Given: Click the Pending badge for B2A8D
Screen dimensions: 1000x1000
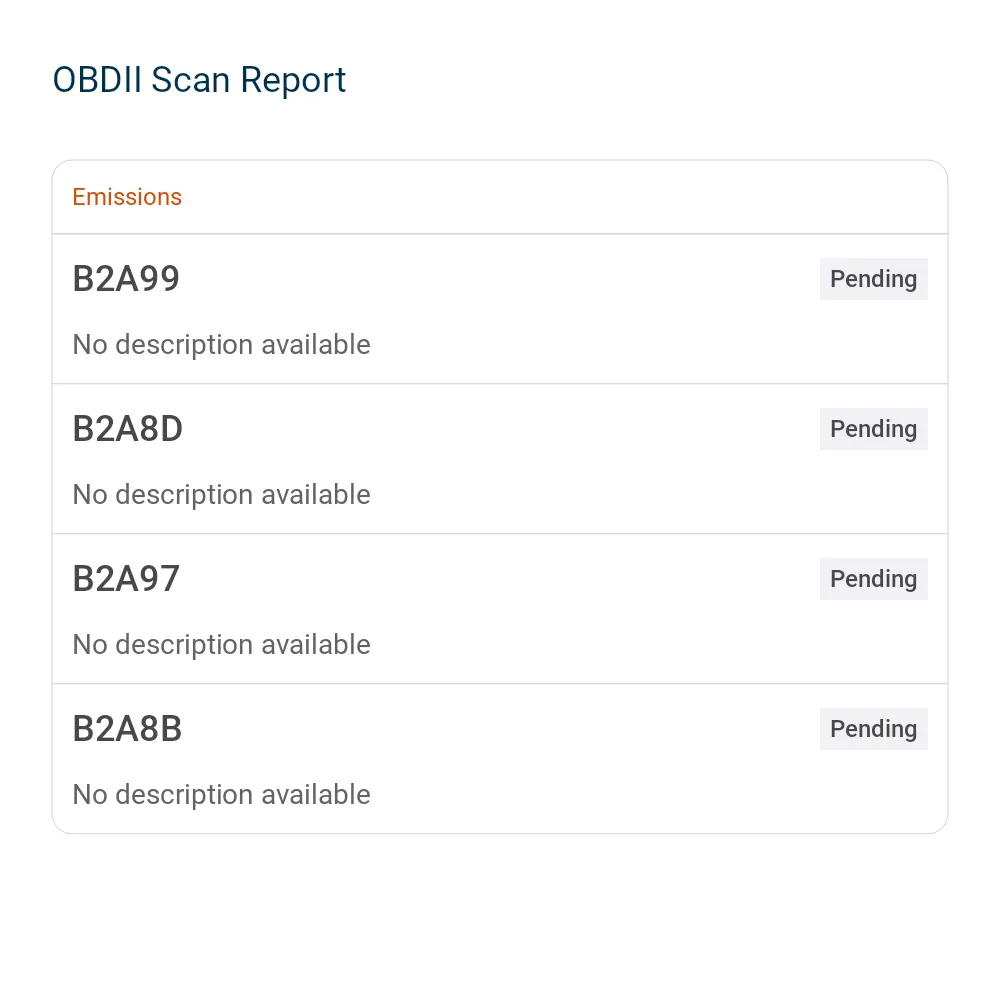Looking at the screenshot, I should [x=873, y=429].
